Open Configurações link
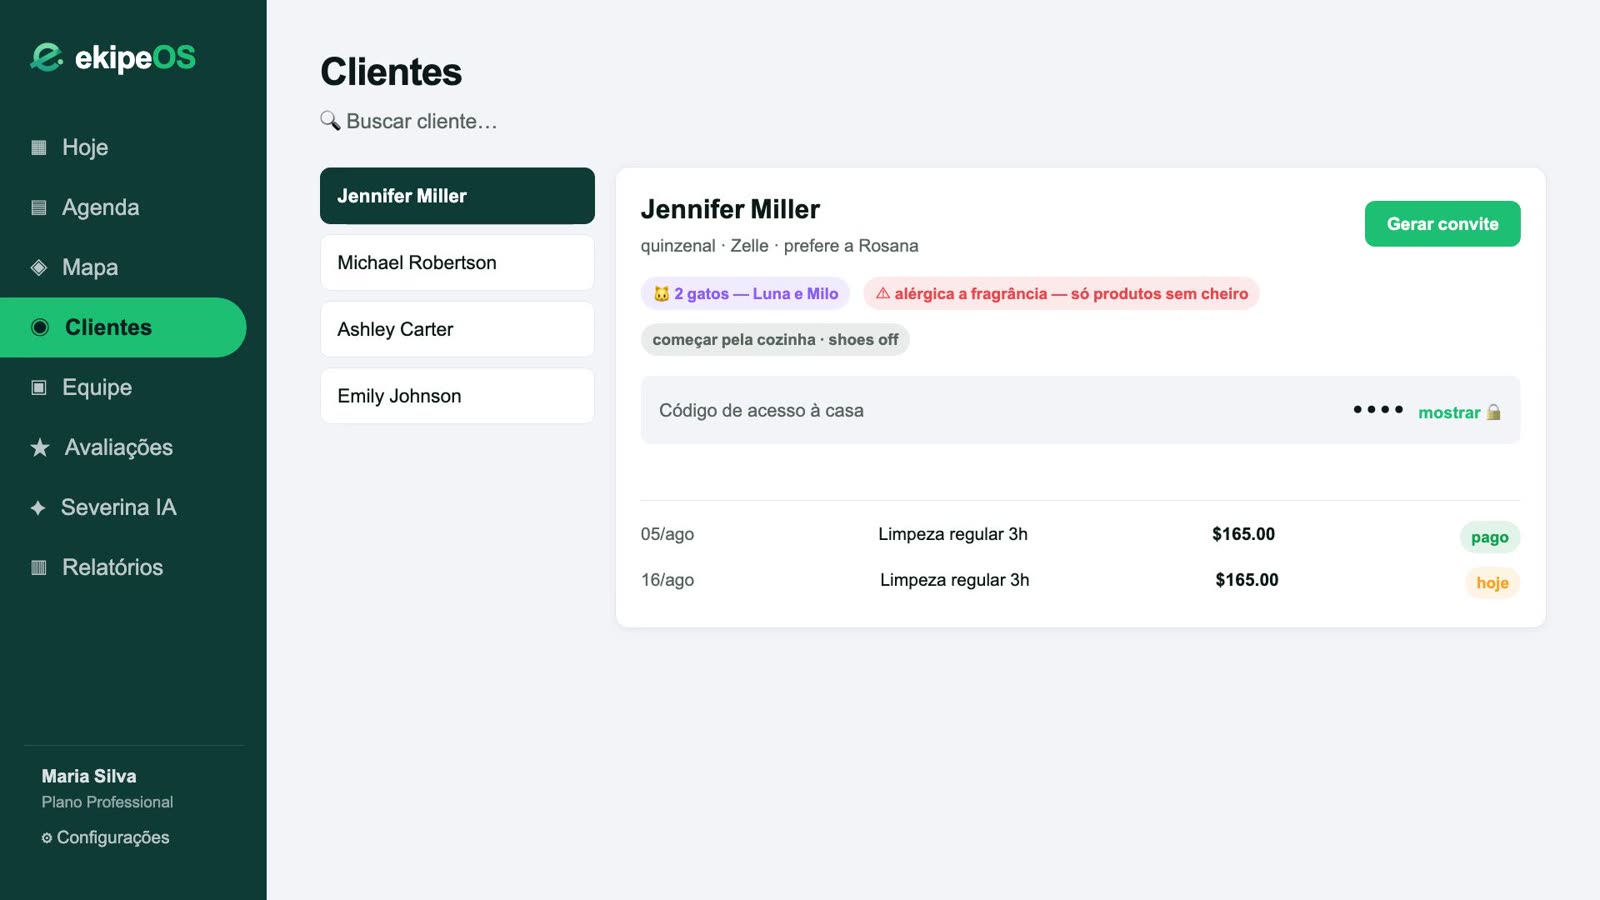The image size is (1600, 900). click(105, 838)
